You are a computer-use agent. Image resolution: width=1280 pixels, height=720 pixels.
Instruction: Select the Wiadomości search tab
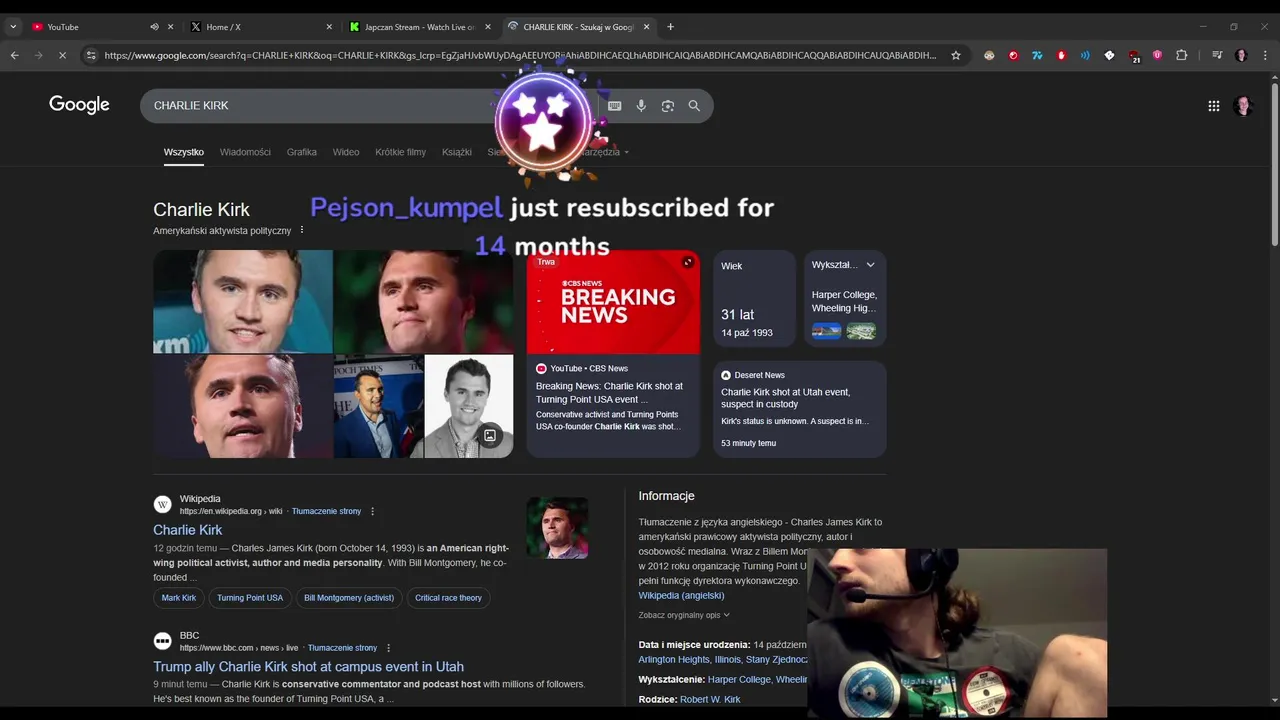tap(245, 152)
